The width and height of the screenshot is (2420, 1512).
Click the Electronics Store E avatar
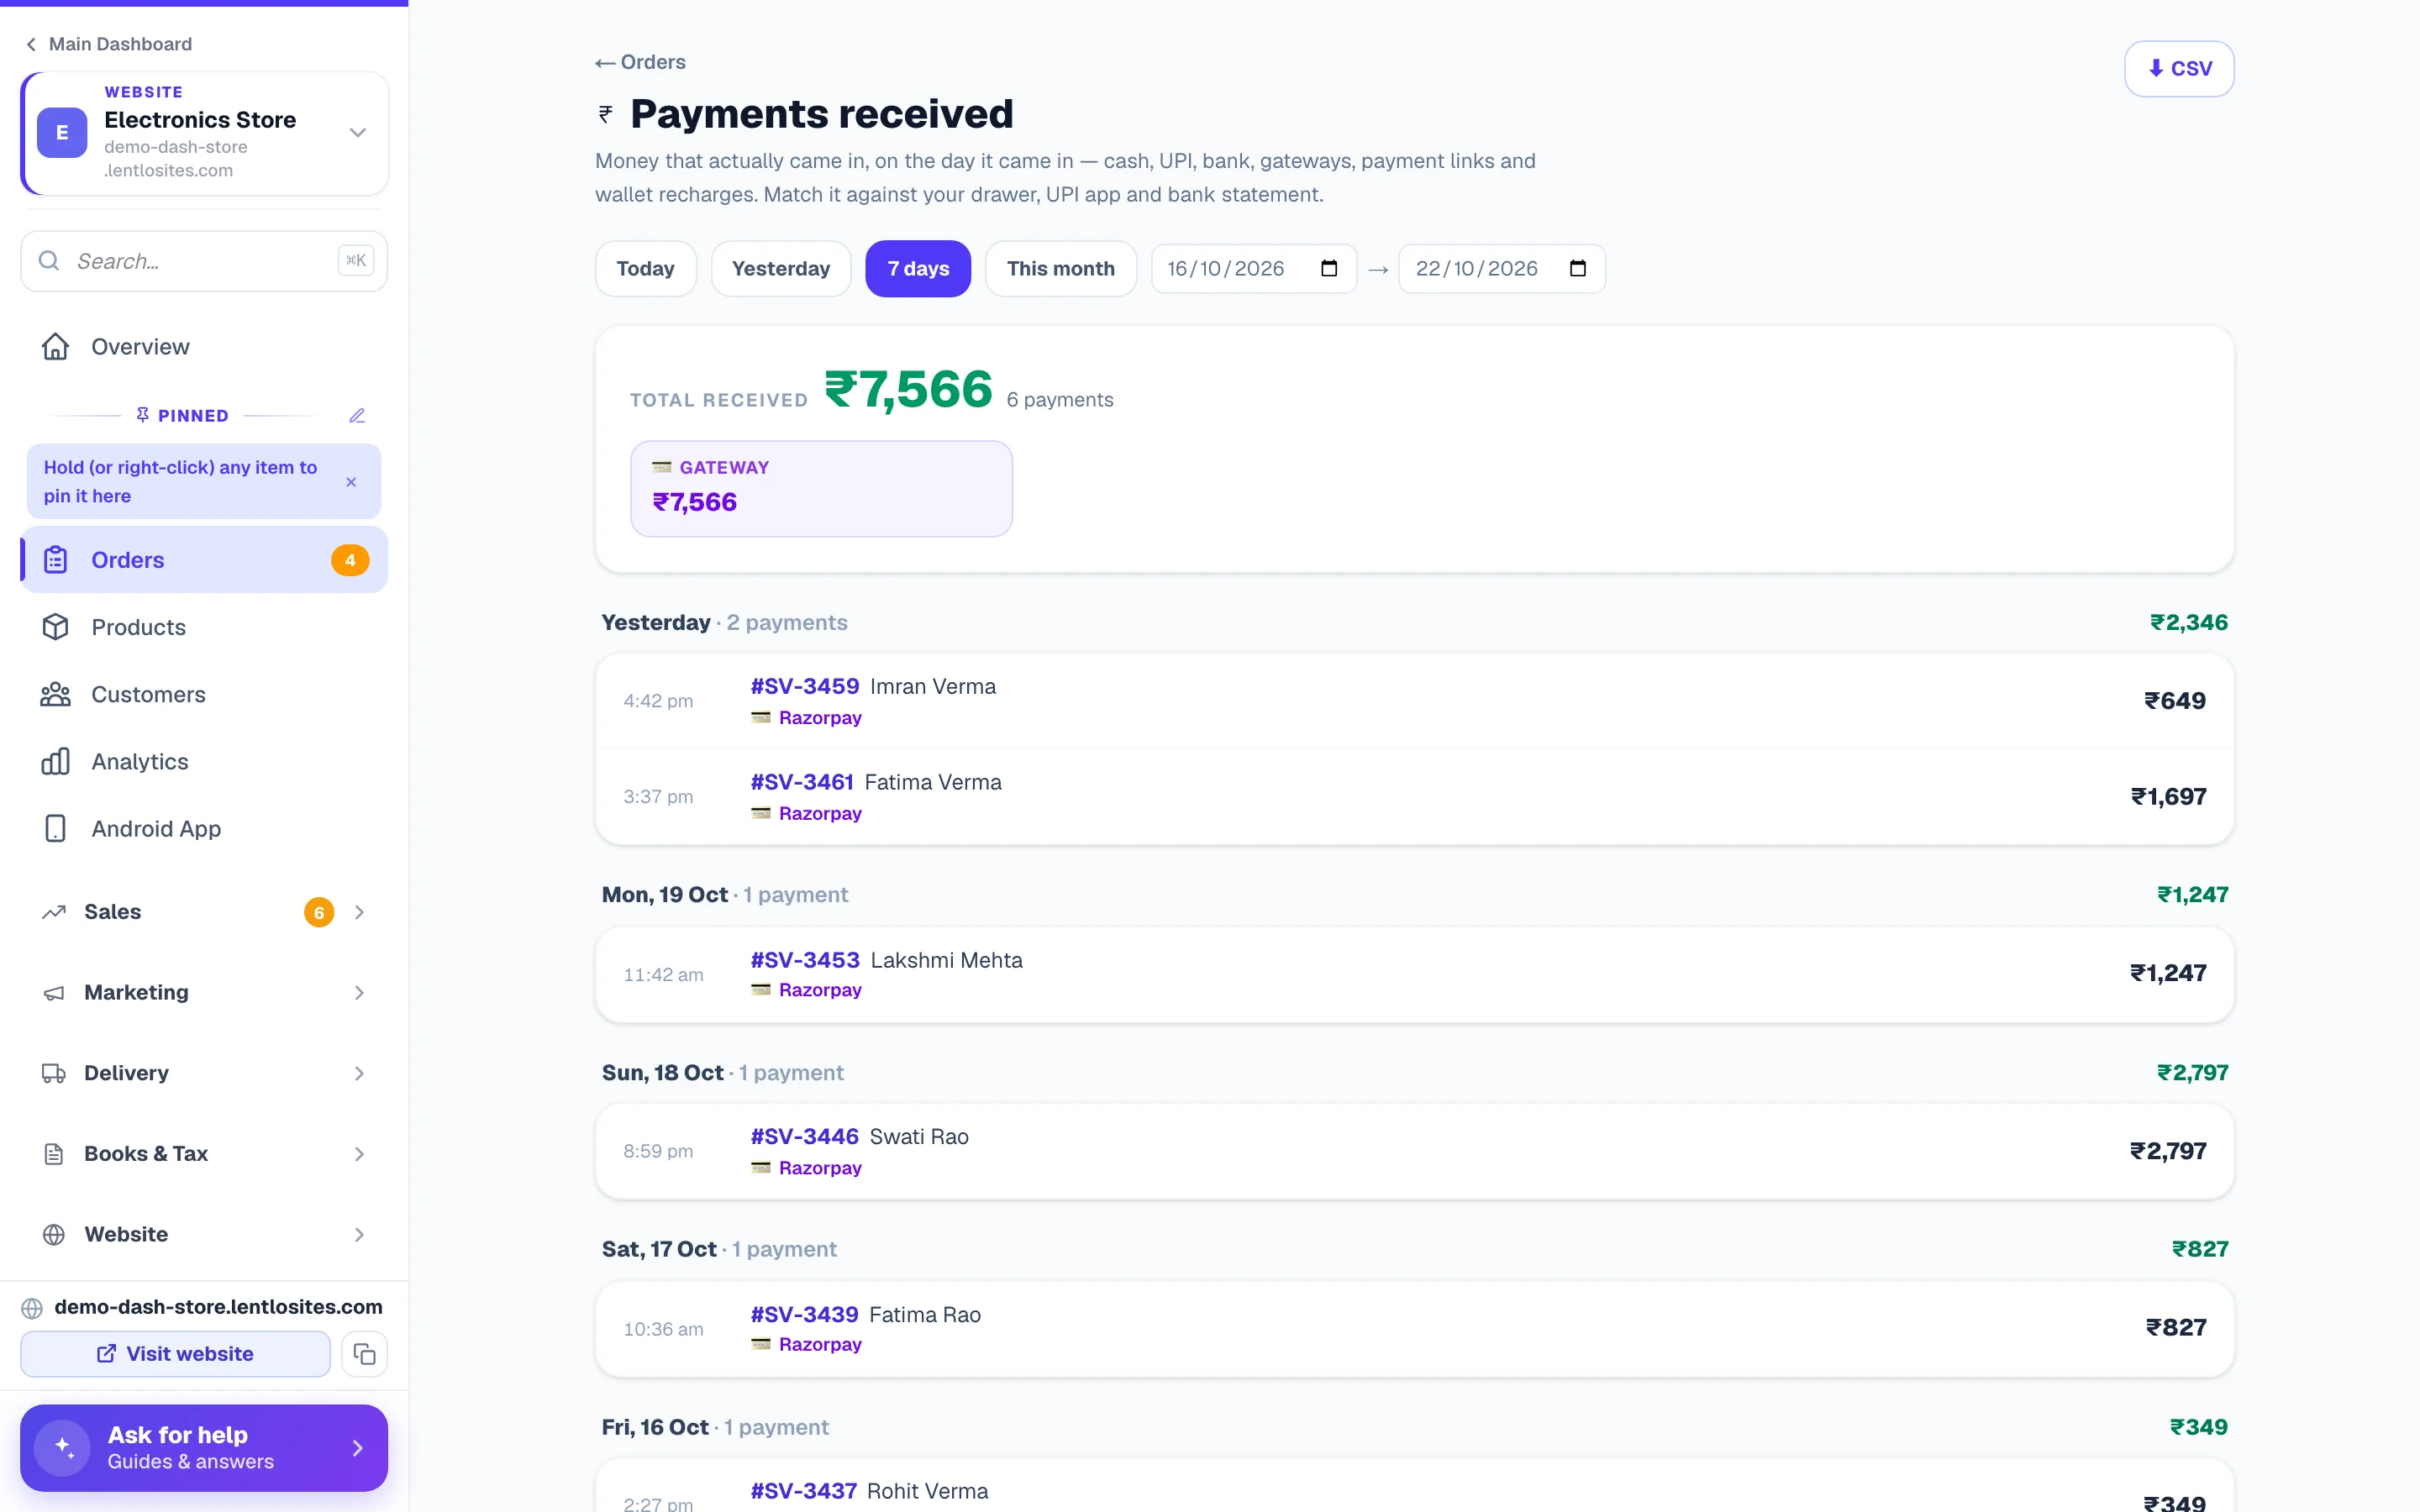pos(62,133)
